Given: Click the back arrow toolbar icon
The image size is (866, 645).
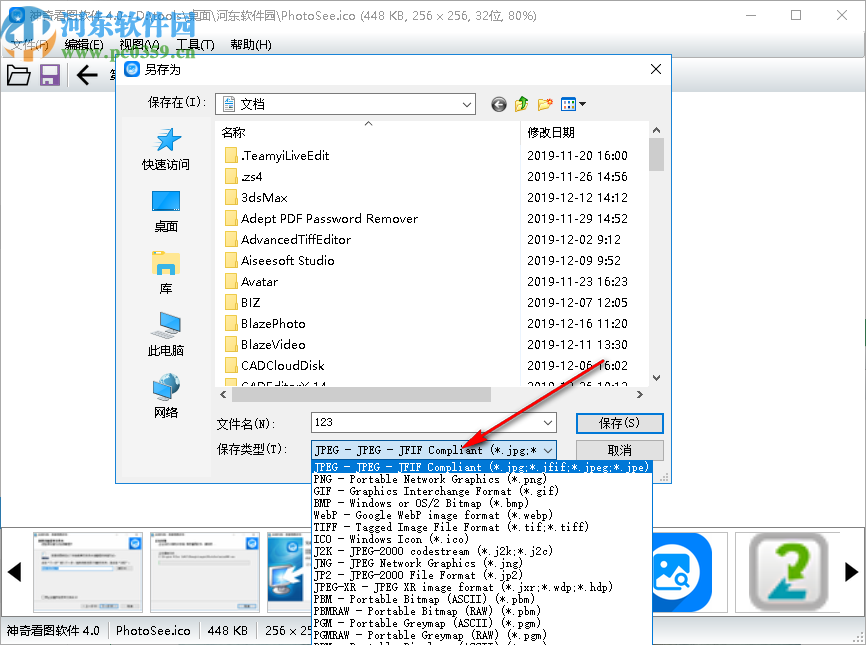Looking at the screenshot, I should pyautogui.click(x=87, y=75).
